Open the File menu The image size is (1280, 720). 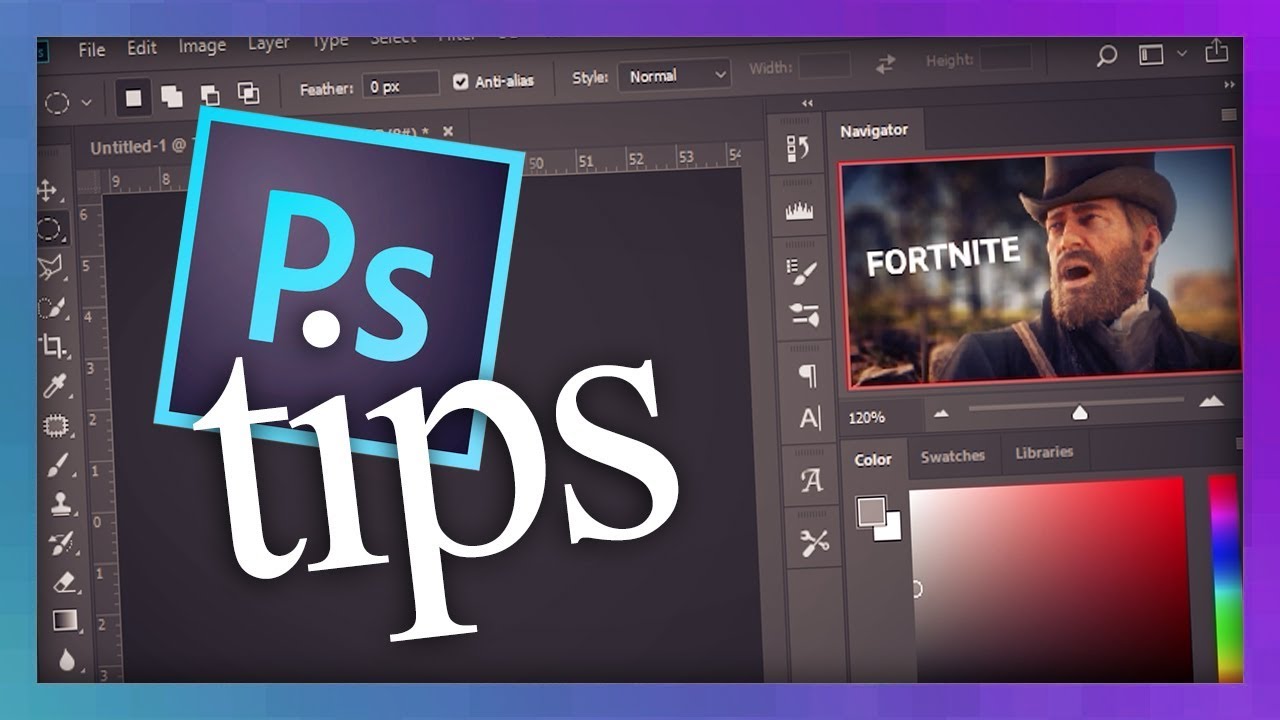click(91, 50)
